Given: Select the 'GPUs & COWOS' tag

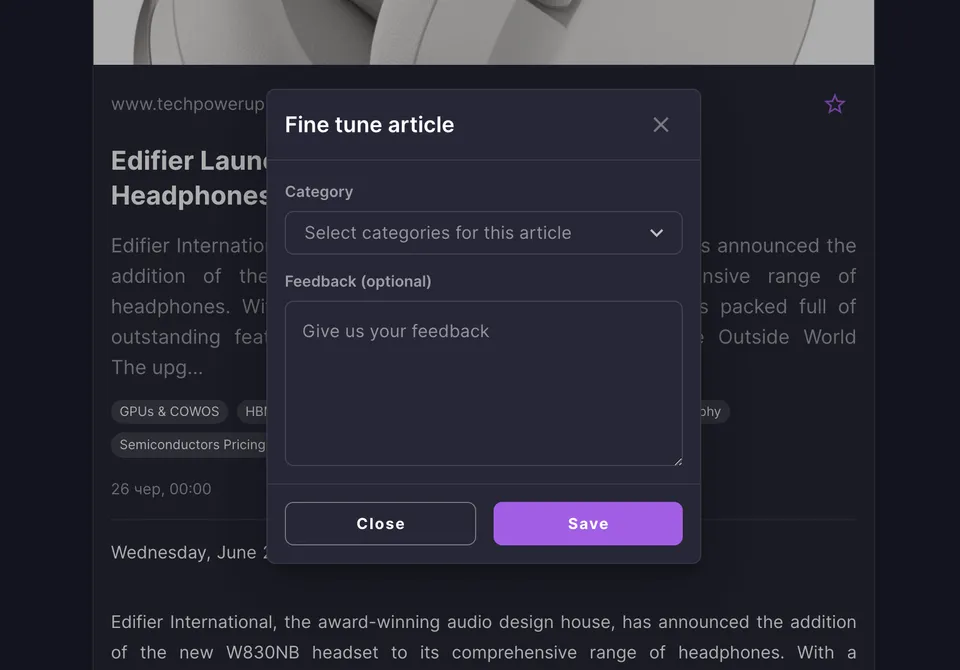Looking at the screenshot, I should tap(169, 412).
